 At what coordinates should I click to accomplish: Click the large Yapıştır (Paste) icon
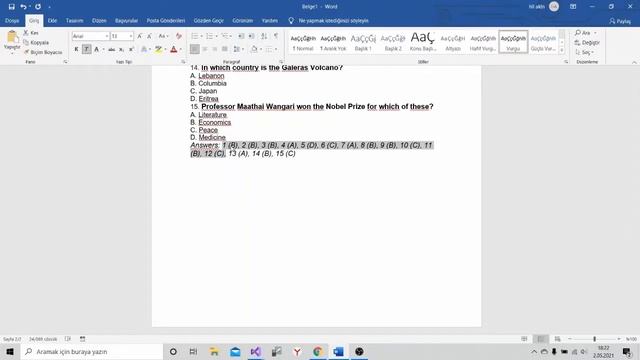tap(12, 37)
